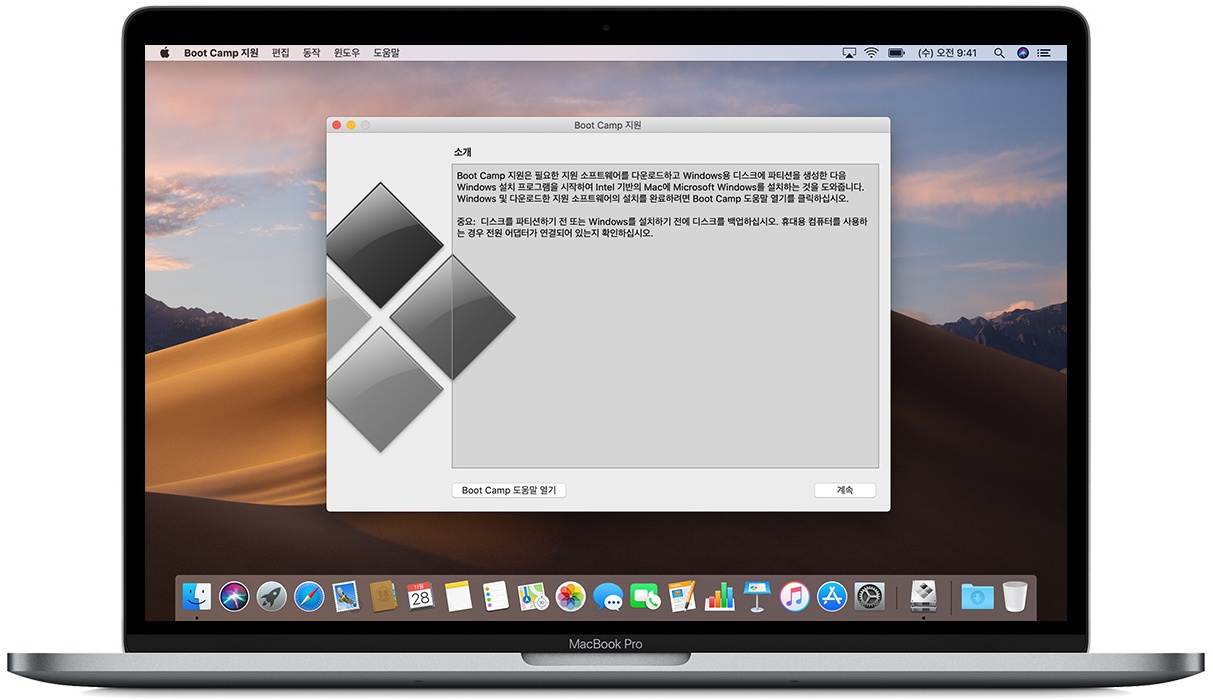
Task: Close the Boot Camp 지원 window
Action: 337,125
